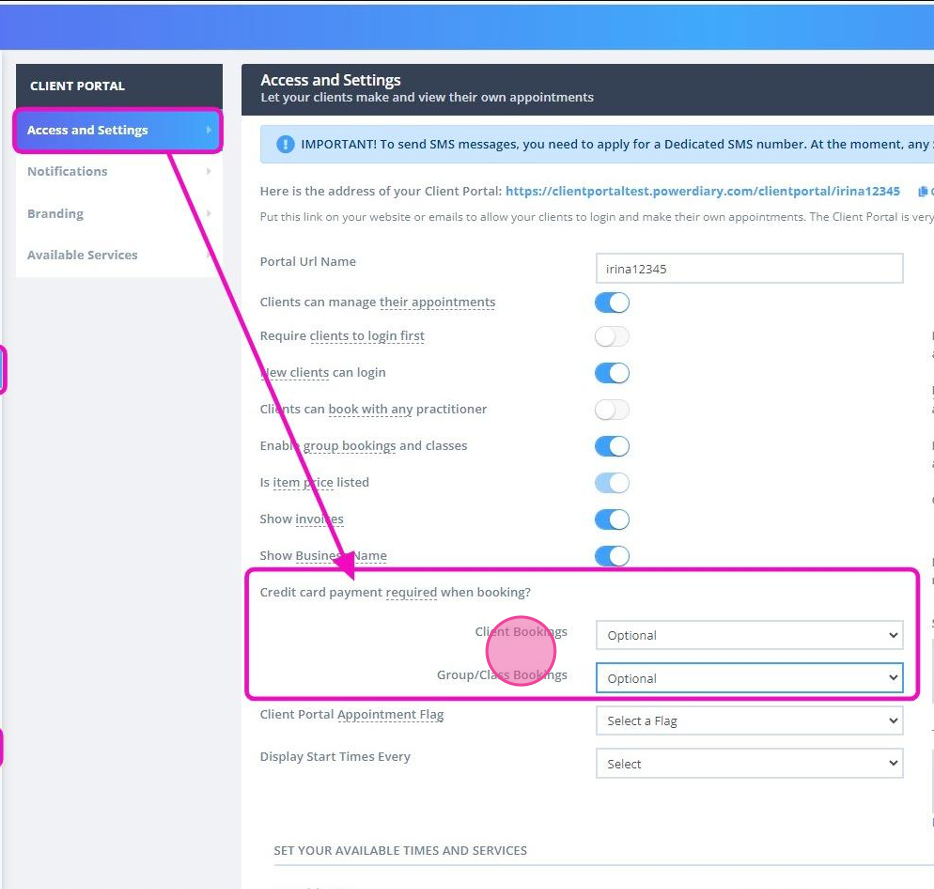Turn off Show Business Name
Viewport: 934px width, 889px height.
(612, 555)
